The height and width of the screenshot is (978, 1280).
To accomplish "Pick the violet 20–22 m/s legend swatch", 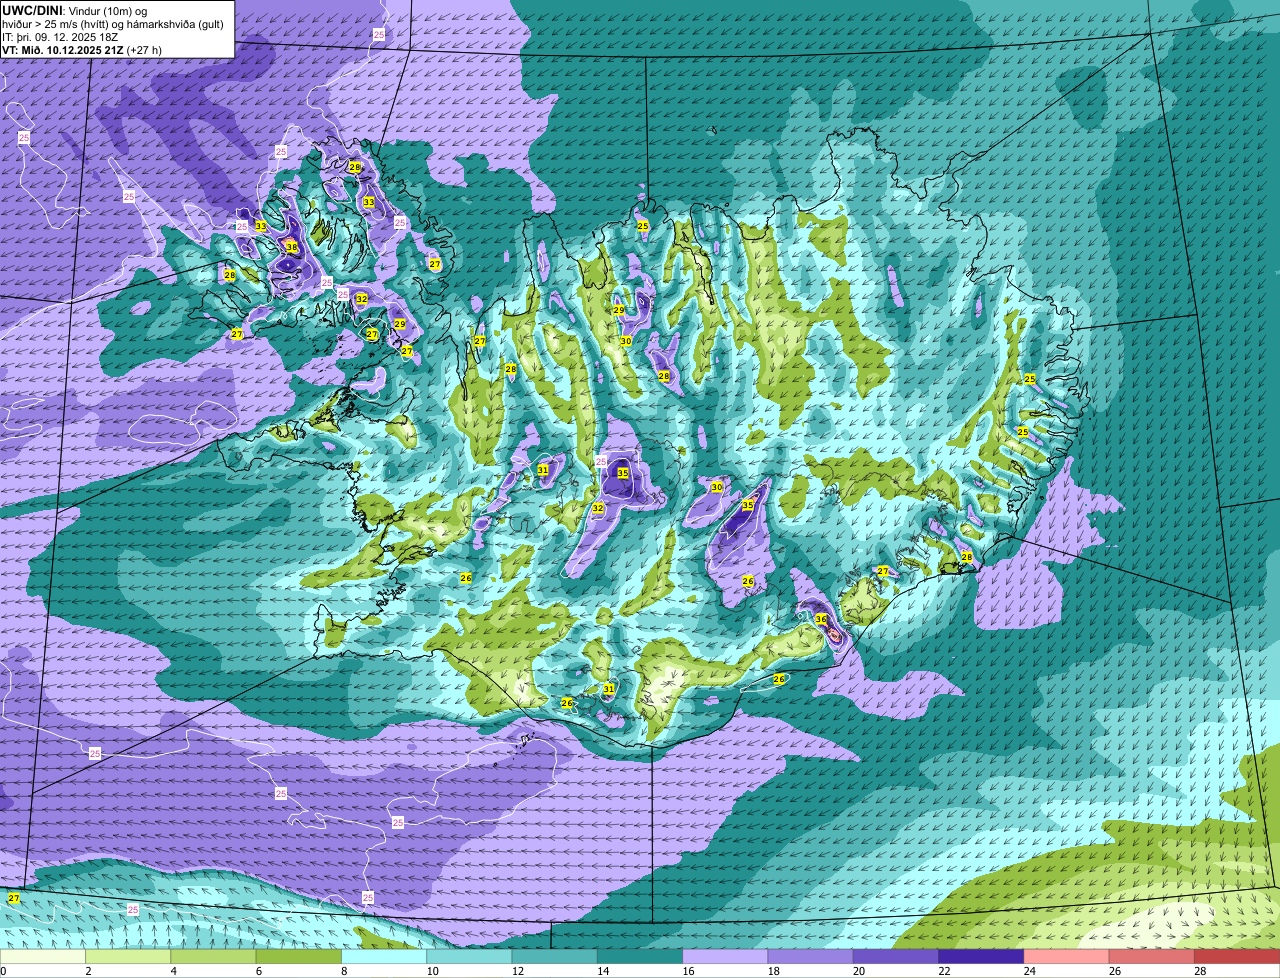I will pos(895,956).
